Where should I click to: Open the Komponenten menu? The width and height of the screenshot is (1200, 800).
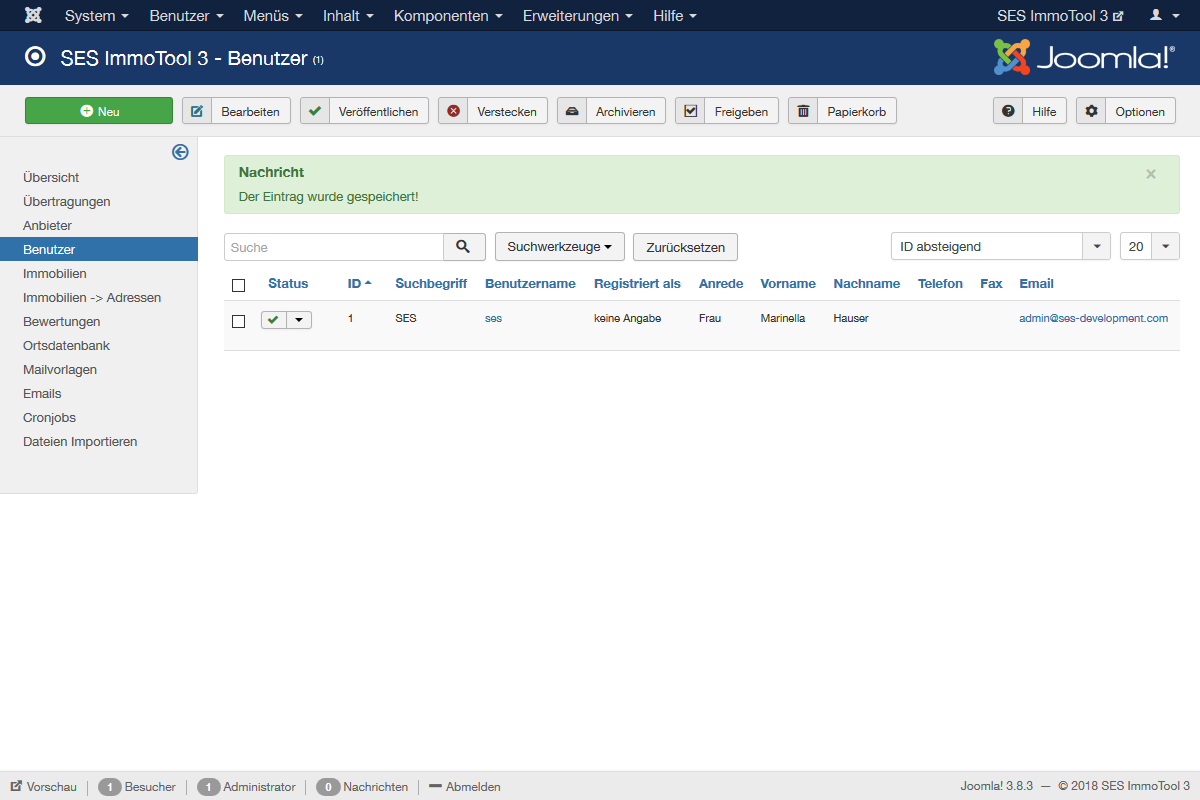[448, 16]
